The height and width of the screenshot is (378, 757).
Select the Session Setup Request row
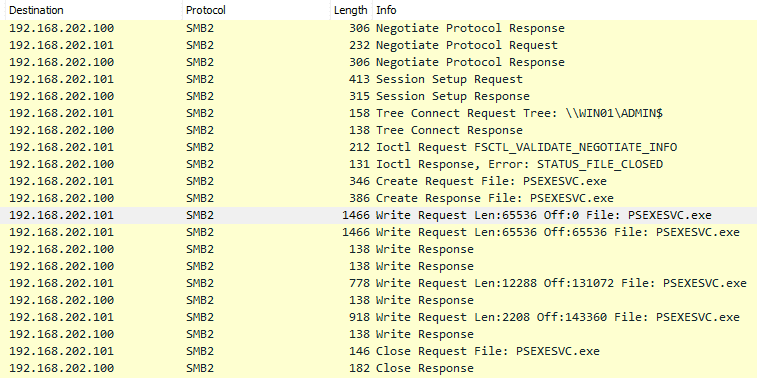pos(378,79)
